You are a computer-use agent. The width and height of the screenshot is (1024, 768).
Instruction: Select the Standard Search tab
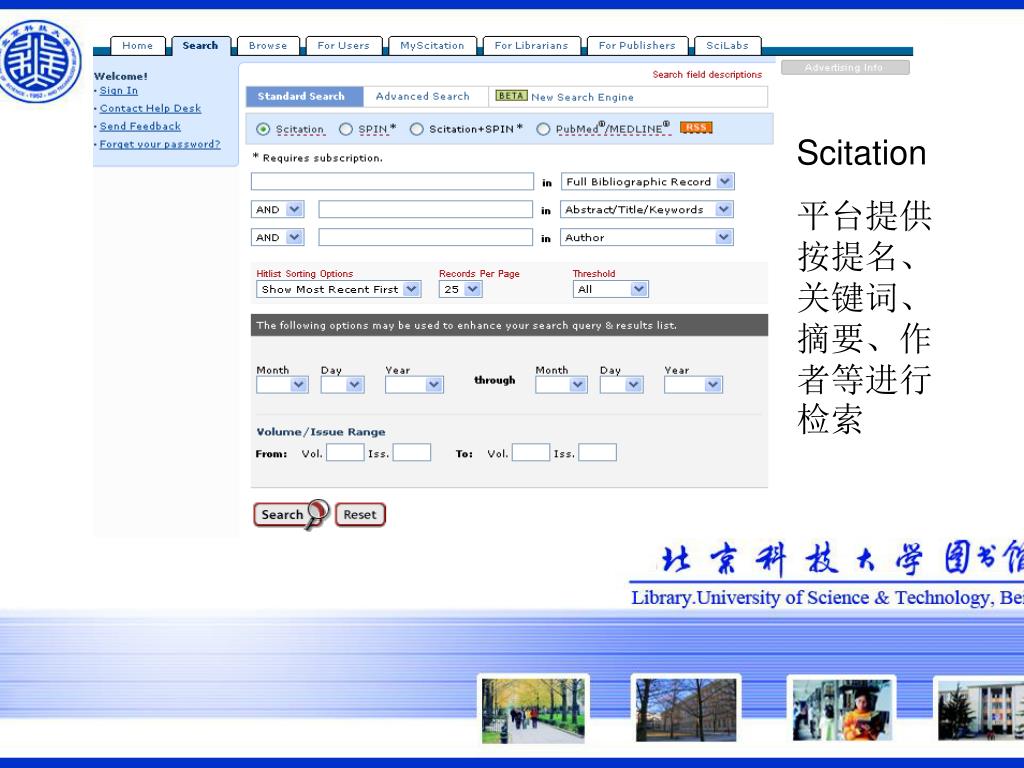tap(304, 97)
